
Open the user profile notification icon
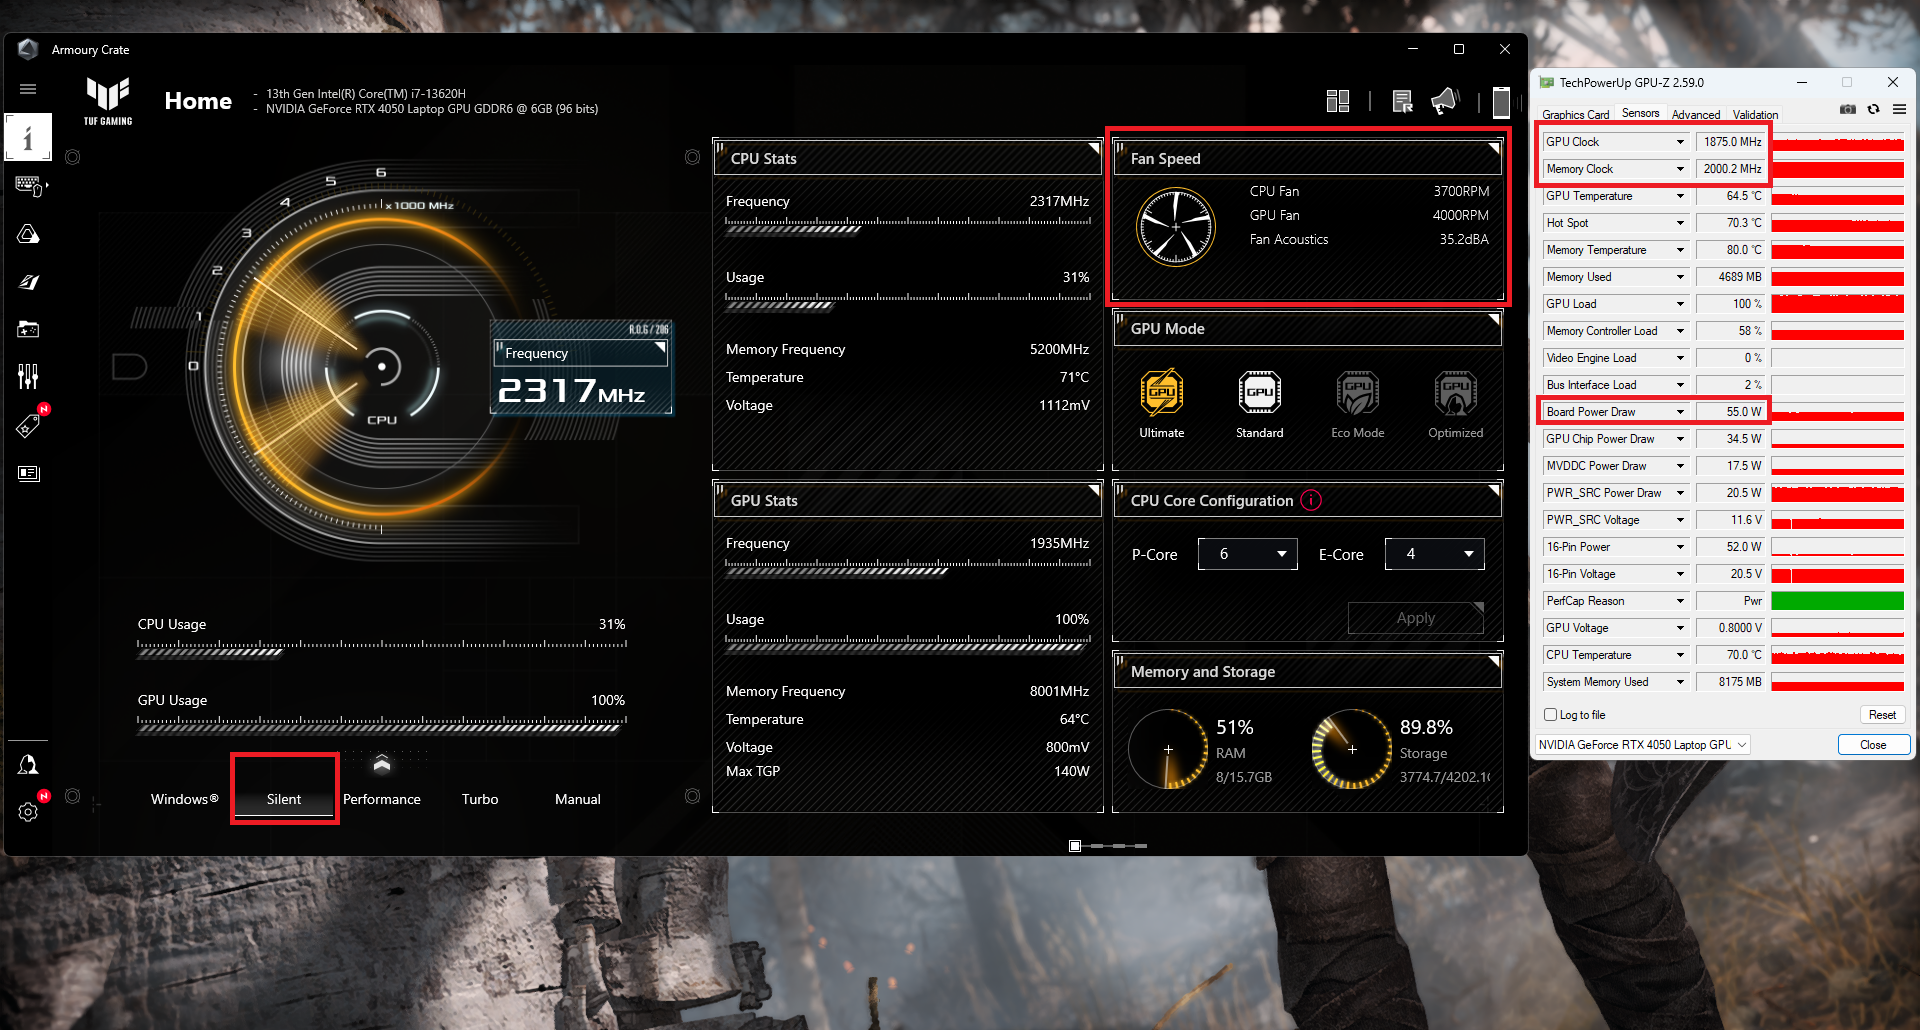tap(28, 765)
